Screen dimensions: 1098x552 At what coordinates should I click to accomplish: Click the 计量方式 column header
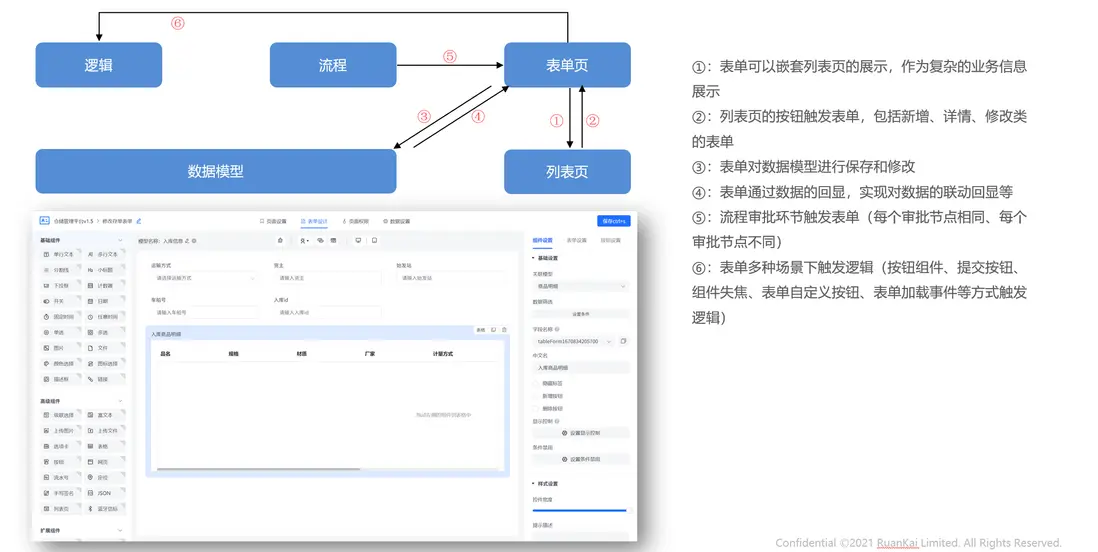[443, 354]
